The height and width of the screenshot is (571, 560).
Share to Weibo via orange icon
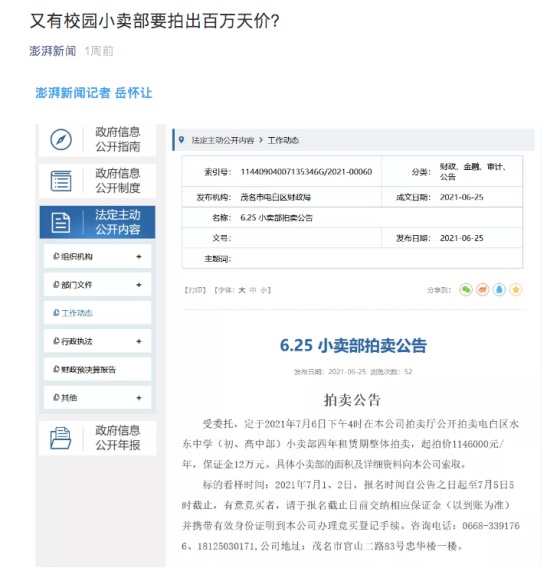(x=482, y=290)
